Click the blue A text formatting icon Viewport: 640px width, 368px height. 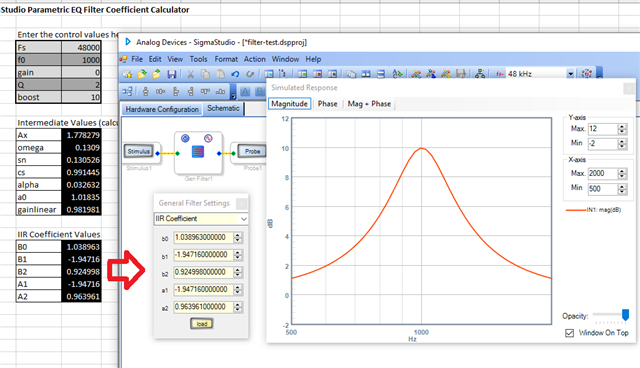pos(245,91)
